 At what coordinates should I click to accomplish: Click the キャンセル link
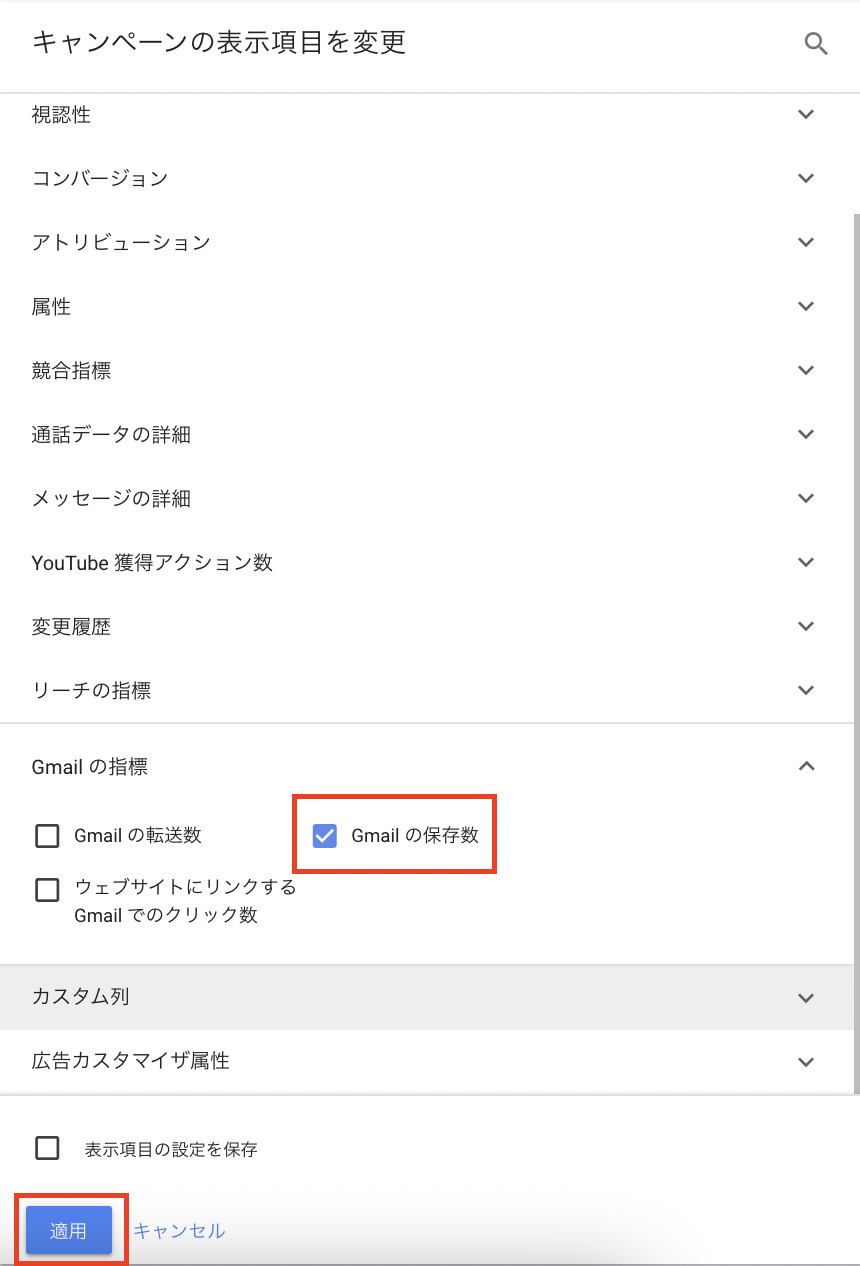[179, 1231]
